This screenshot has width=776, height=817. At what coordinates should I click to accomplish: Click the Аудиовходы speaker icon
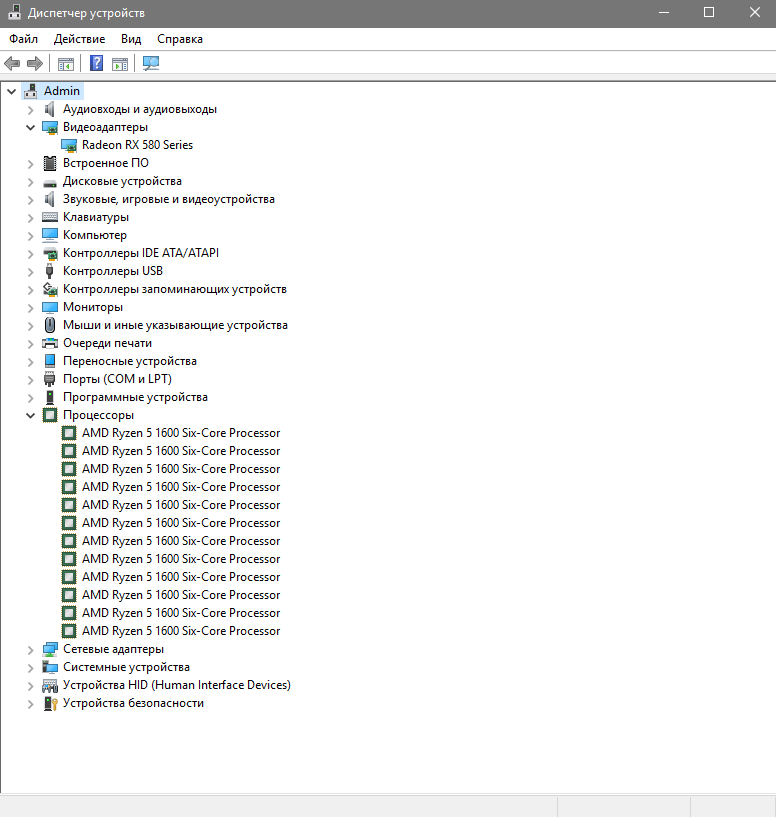point(50,109)
